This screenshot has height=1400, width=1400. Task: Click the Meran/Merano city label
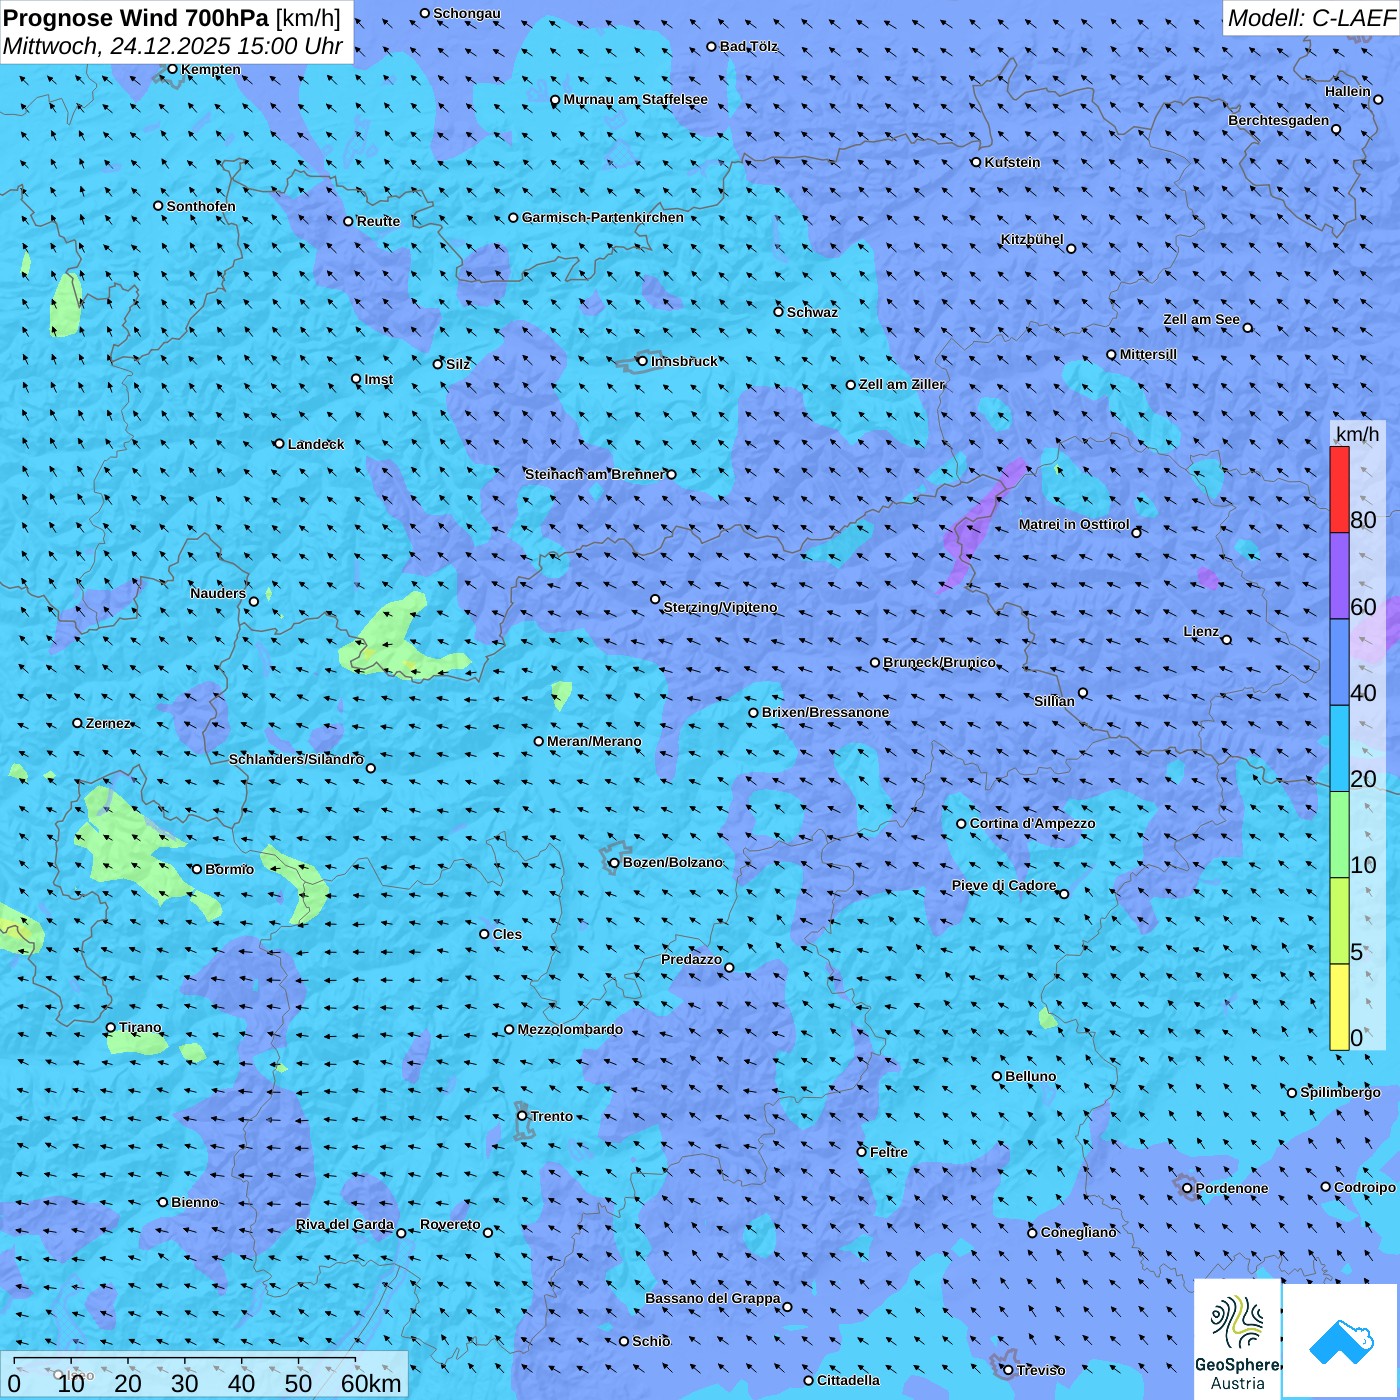(x=594, y=741)
